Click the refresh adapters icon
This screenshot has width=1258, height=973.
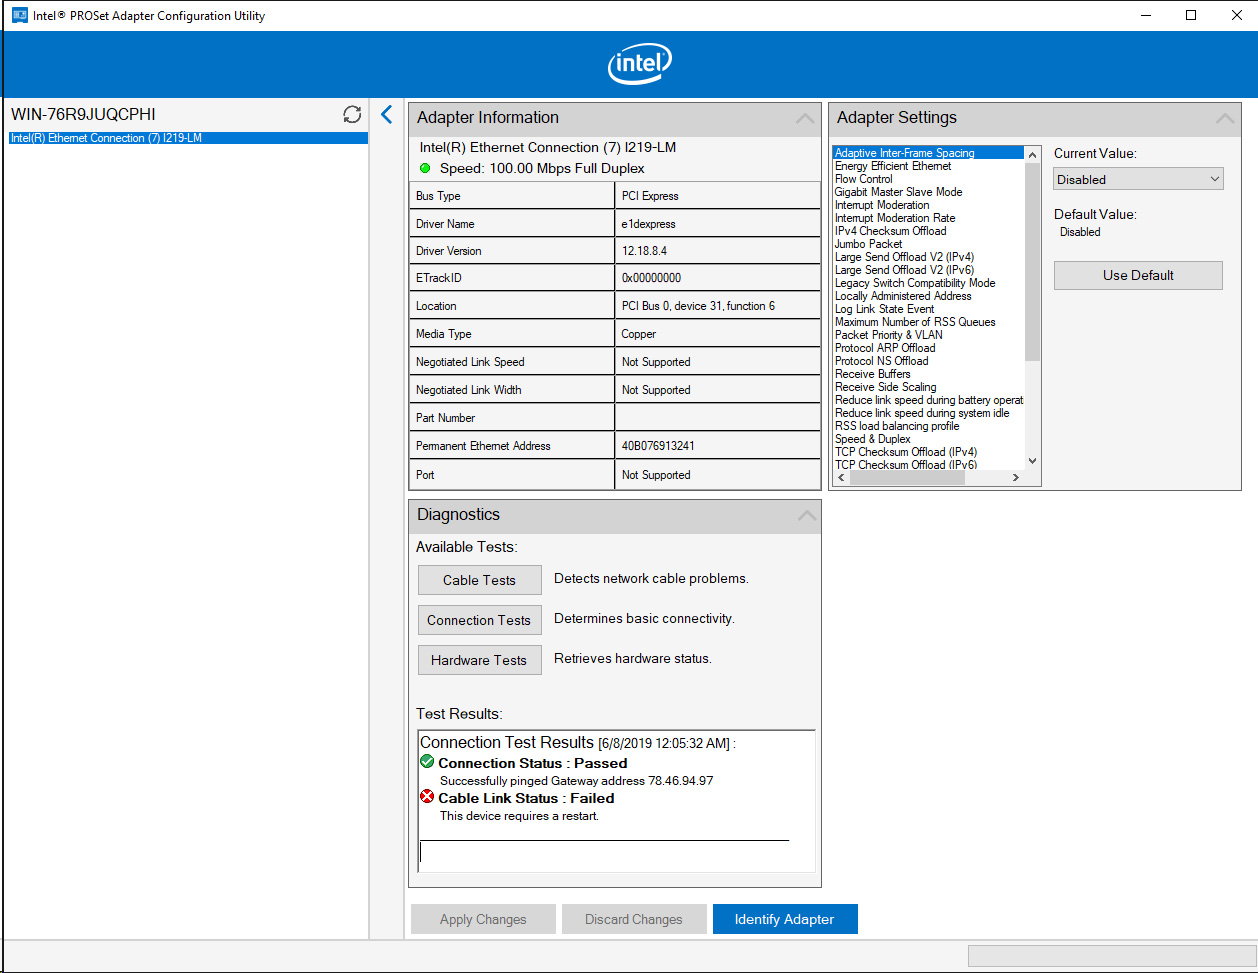[x=352, y=115]
